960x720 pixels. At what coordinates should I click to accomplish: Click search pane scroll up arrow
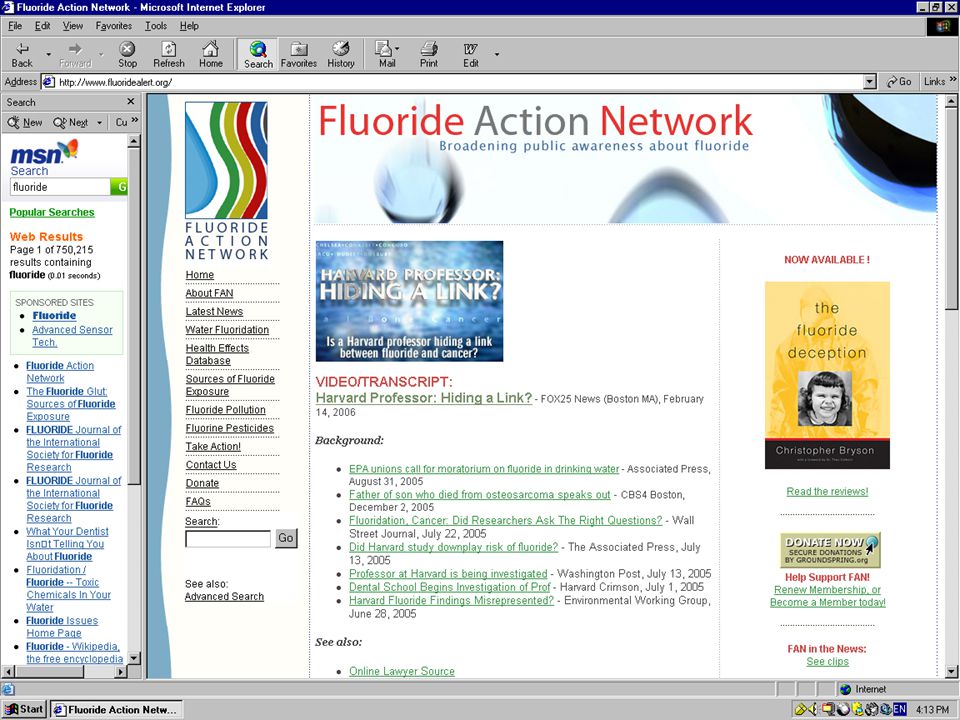[134, 141]
